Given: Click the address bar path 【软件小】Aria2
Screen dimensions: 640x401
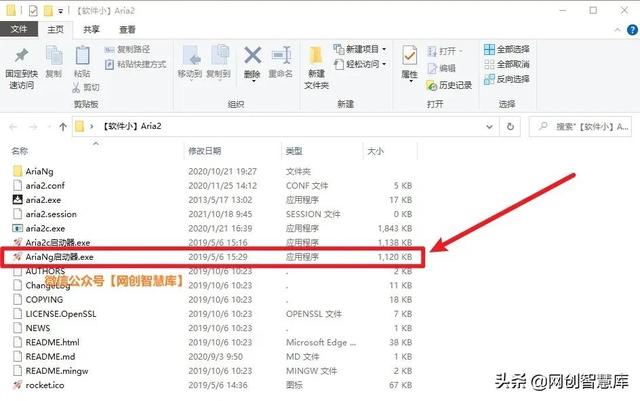Looking at the screenshot, I should [x=131, y=126].
